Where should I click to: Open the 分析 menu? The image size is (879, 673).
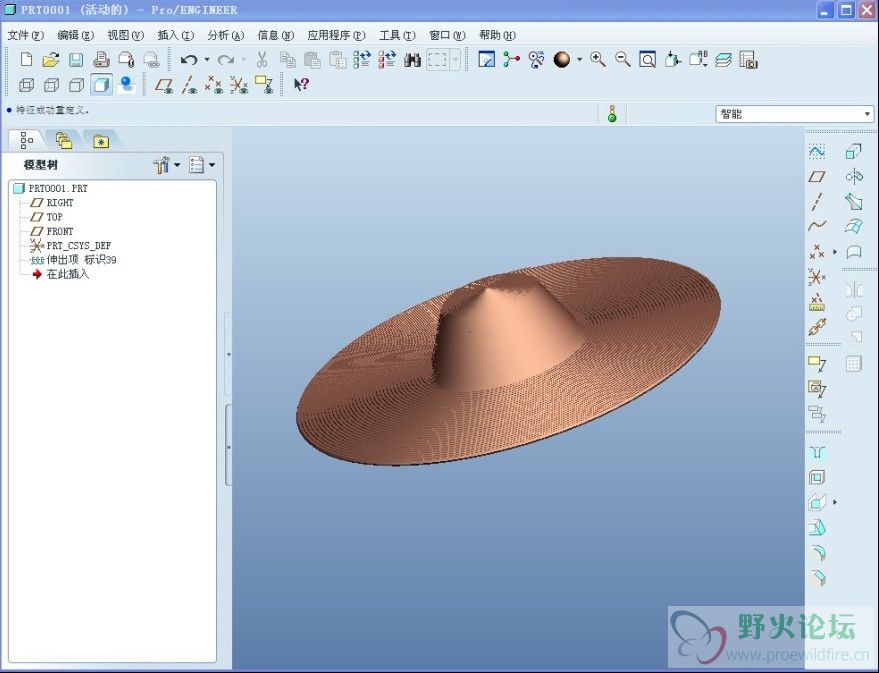click(225, 35)
